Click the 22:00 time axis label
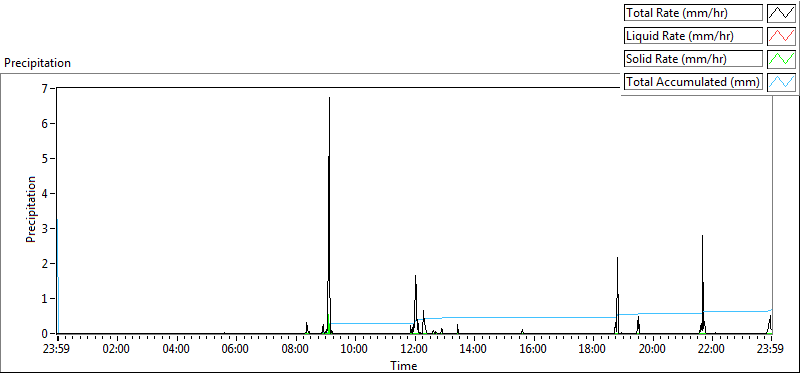Viewport: 800px width, 373px height. coord(712,350)
